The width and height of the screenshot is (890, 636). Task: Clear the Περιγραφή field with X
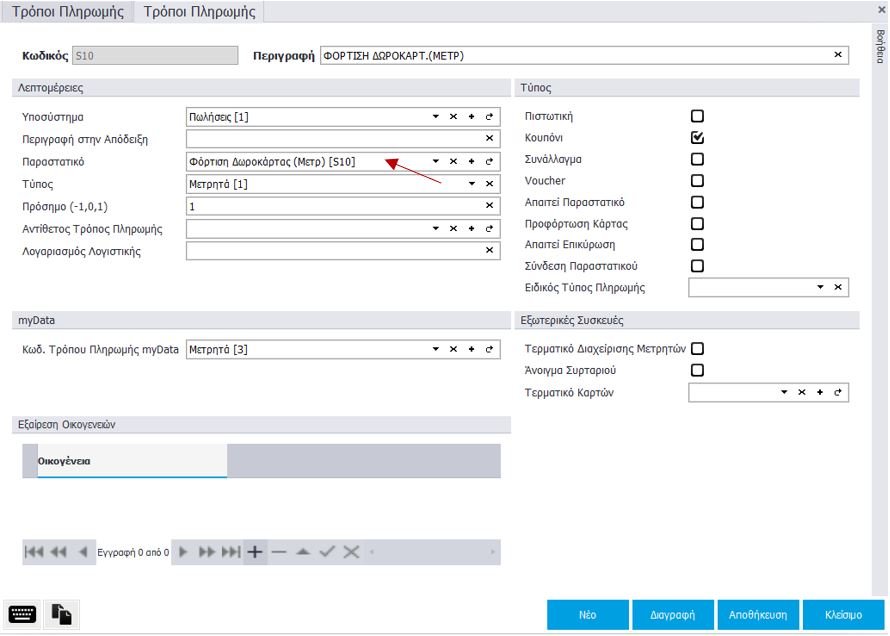point(838,55)
